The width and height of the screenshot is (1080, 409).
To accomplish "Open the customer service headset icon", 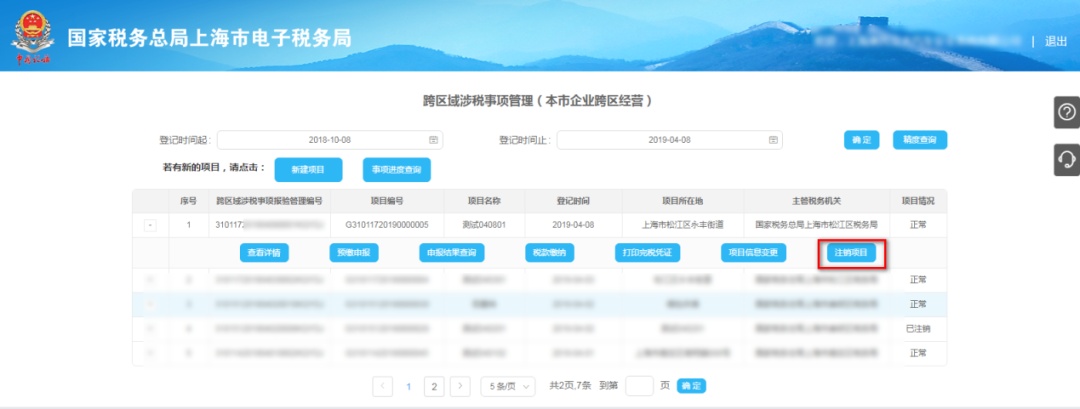I will coord(1067,159).
